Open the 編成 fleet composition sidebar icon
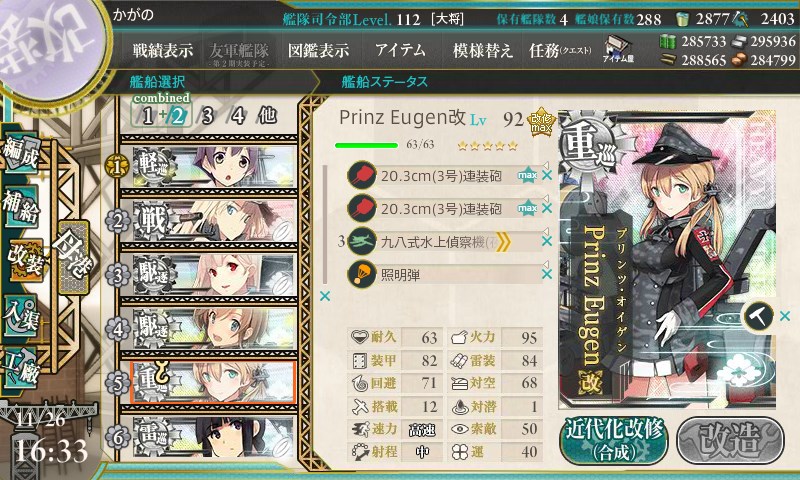The width and height of the screenshot is (800, 480). [x=21, y=153]
